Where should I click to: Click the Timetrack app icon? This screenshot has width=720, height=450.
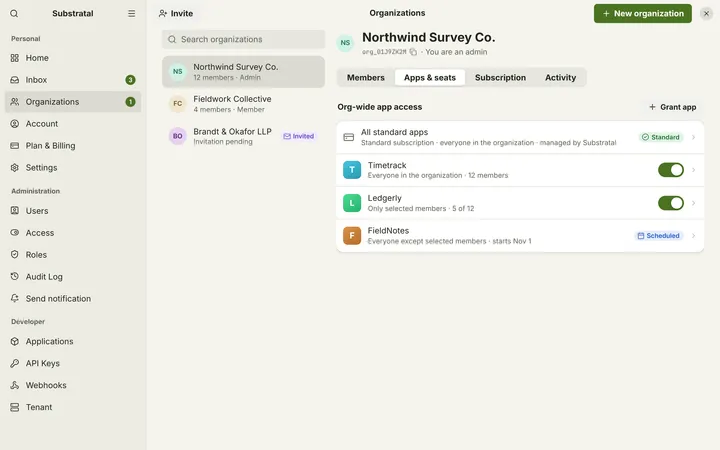(x=352, y=170)
